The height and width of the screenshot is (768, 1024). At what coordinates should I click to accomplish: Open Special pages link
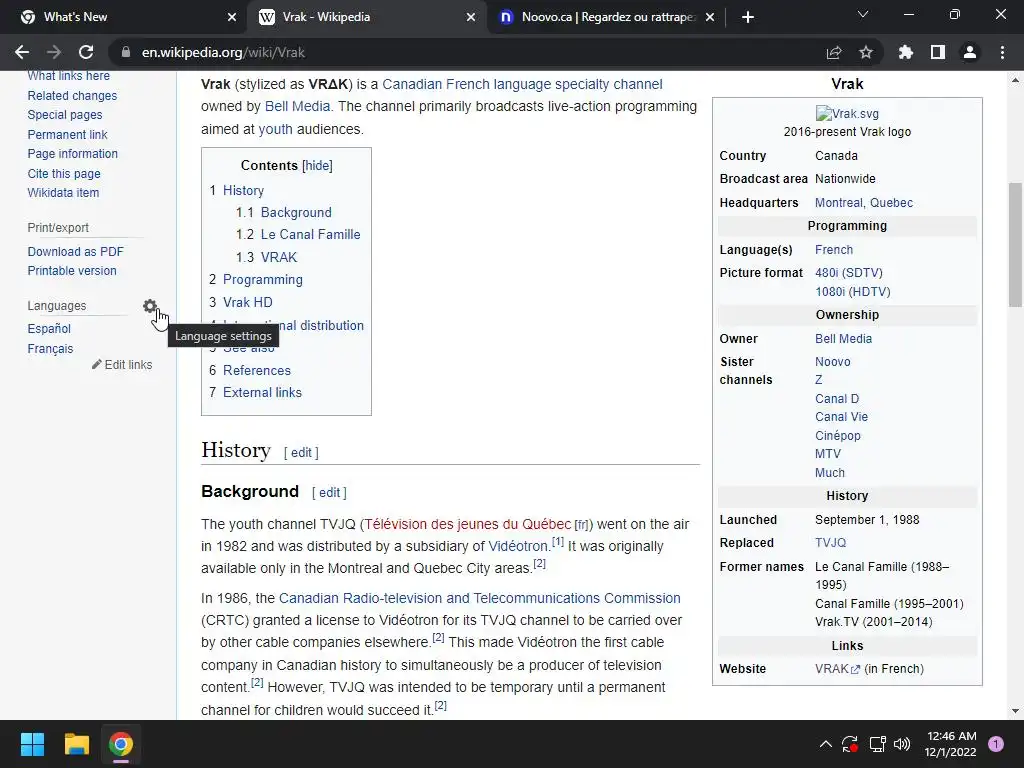[x=65, y=114]
